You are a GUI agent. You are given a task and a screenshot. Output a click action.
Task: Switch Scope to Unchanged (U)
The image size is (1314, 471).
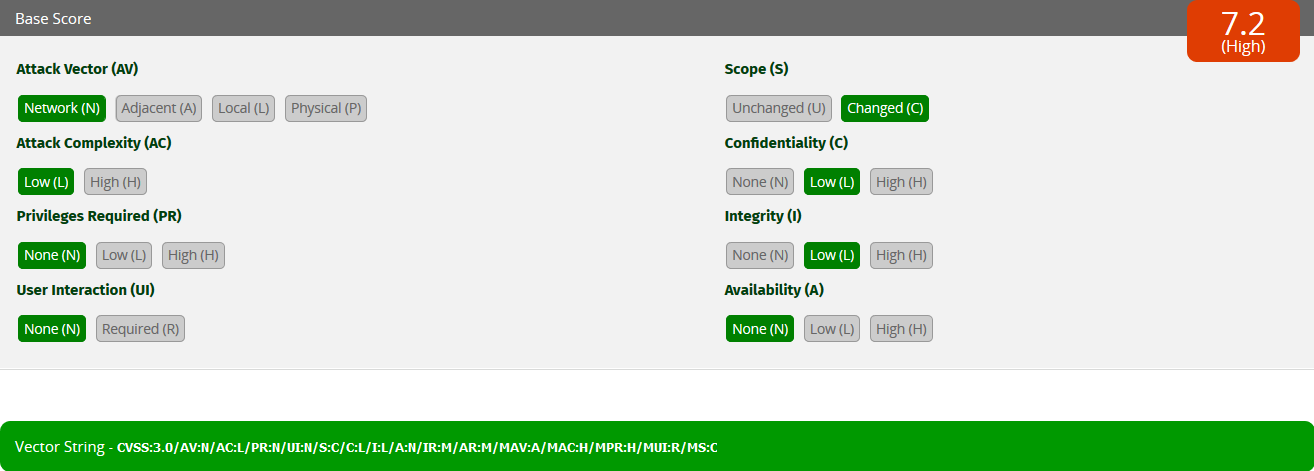[779, 108]
